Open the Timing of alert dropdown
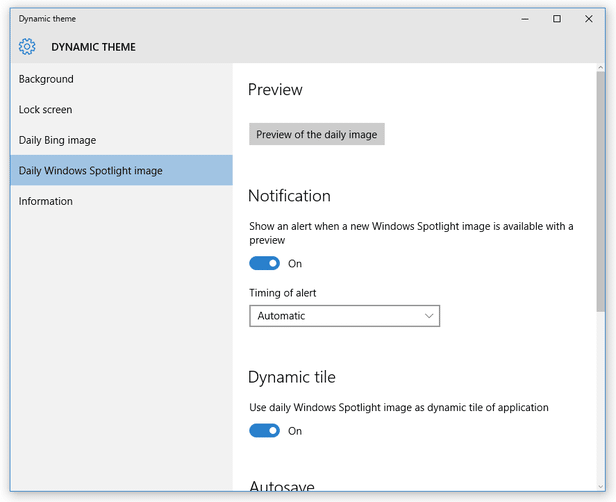The image size is (616, 502). (x=345, y=316)
